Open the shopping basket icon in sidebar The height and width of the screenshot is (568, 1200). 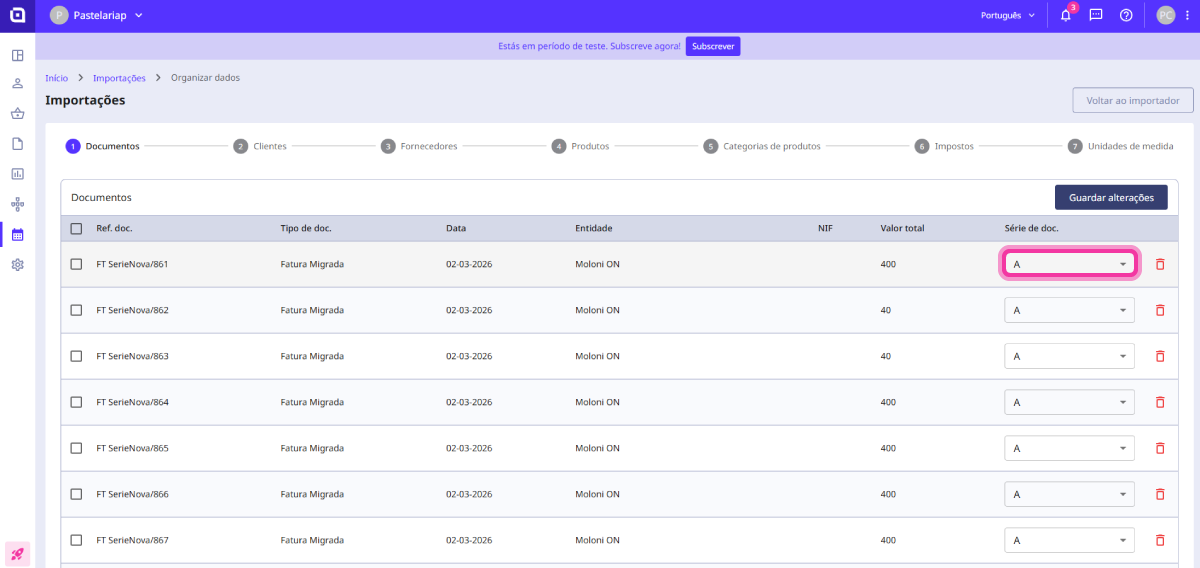pos(17,114)
